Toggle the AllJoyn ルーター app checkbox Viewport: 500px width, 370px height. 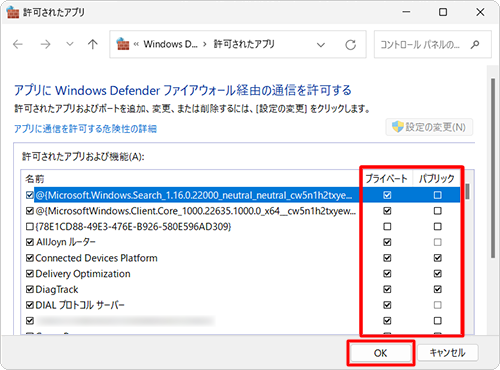[x=30, y=242]
